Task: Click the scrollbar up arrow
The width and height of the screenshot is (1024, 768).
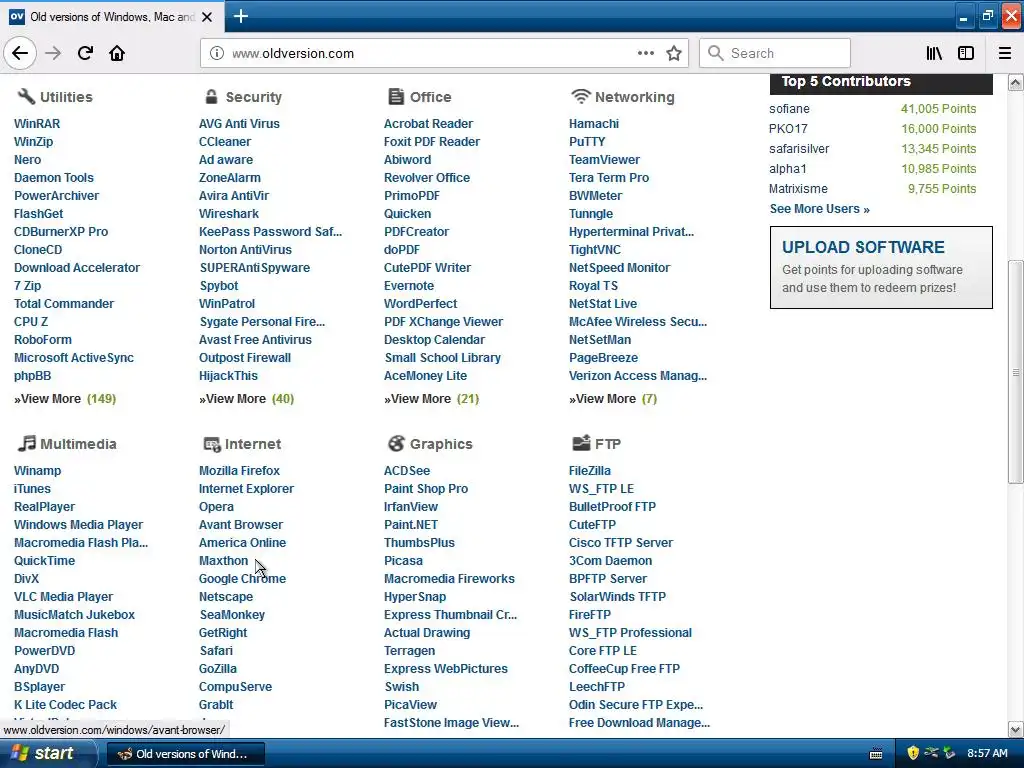Action: [1015, 82]
